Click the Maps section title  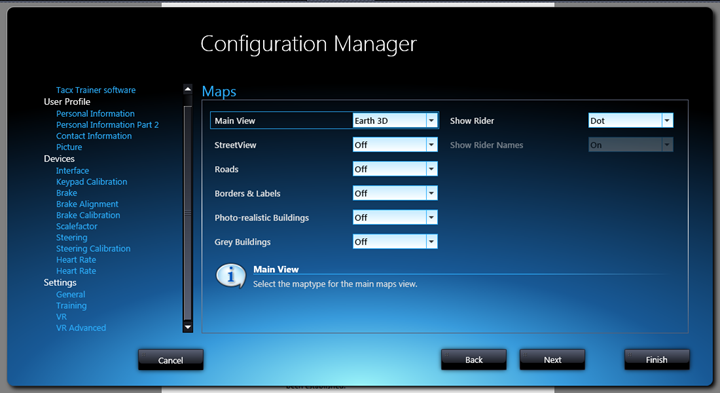(x=219, y=91)
